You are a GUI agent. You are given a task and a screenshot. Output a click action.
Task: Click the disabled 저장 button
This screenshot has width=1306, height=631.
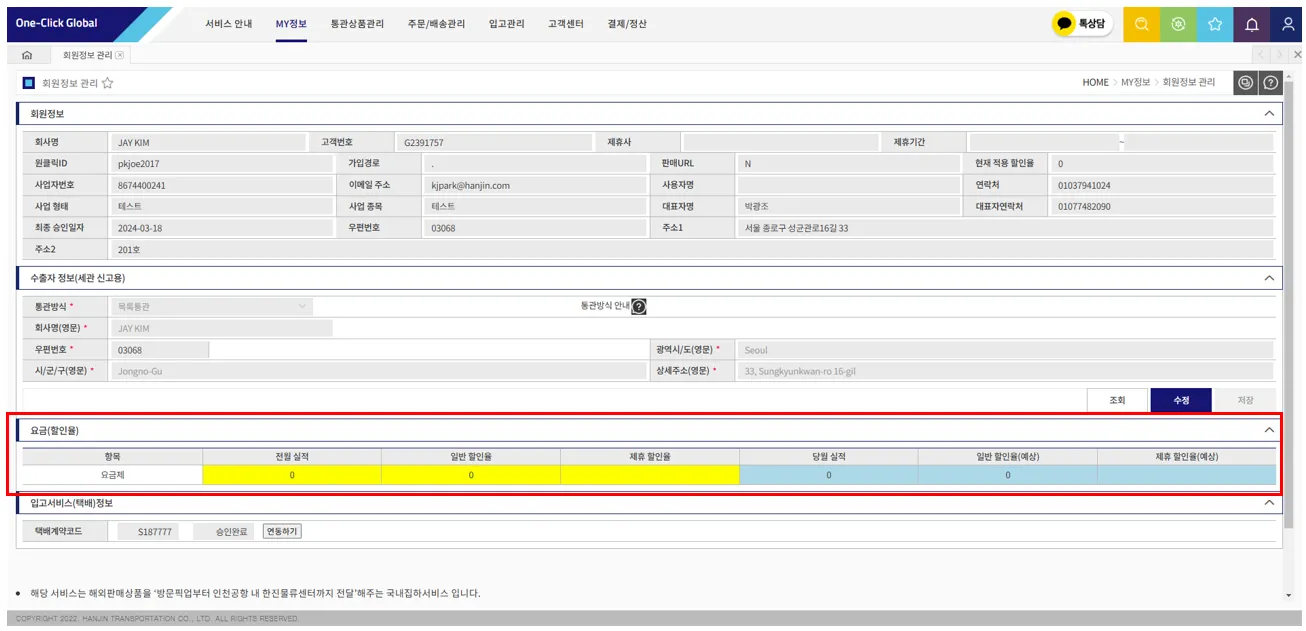click(x=1245, y=400)
